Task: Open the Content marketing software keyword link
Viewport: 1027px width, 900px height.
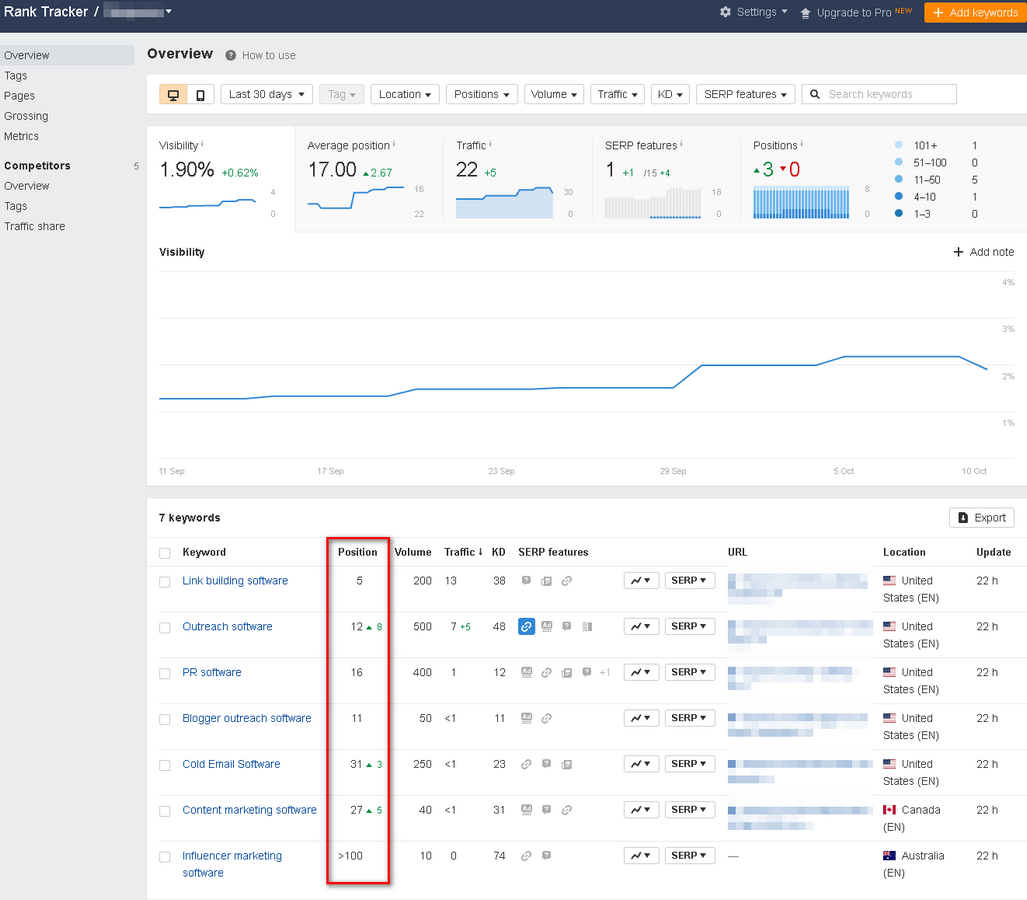Action: pyautogui.click(x=250, y=810)
